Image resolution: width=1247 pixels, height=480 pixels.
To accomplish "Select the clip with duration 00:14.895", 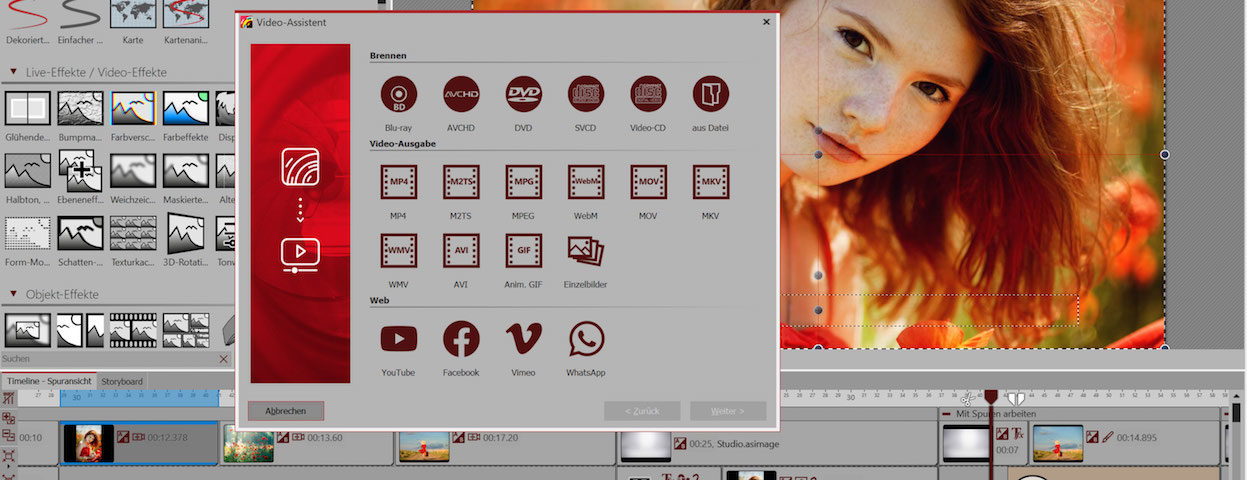I will coord(1125,443).
